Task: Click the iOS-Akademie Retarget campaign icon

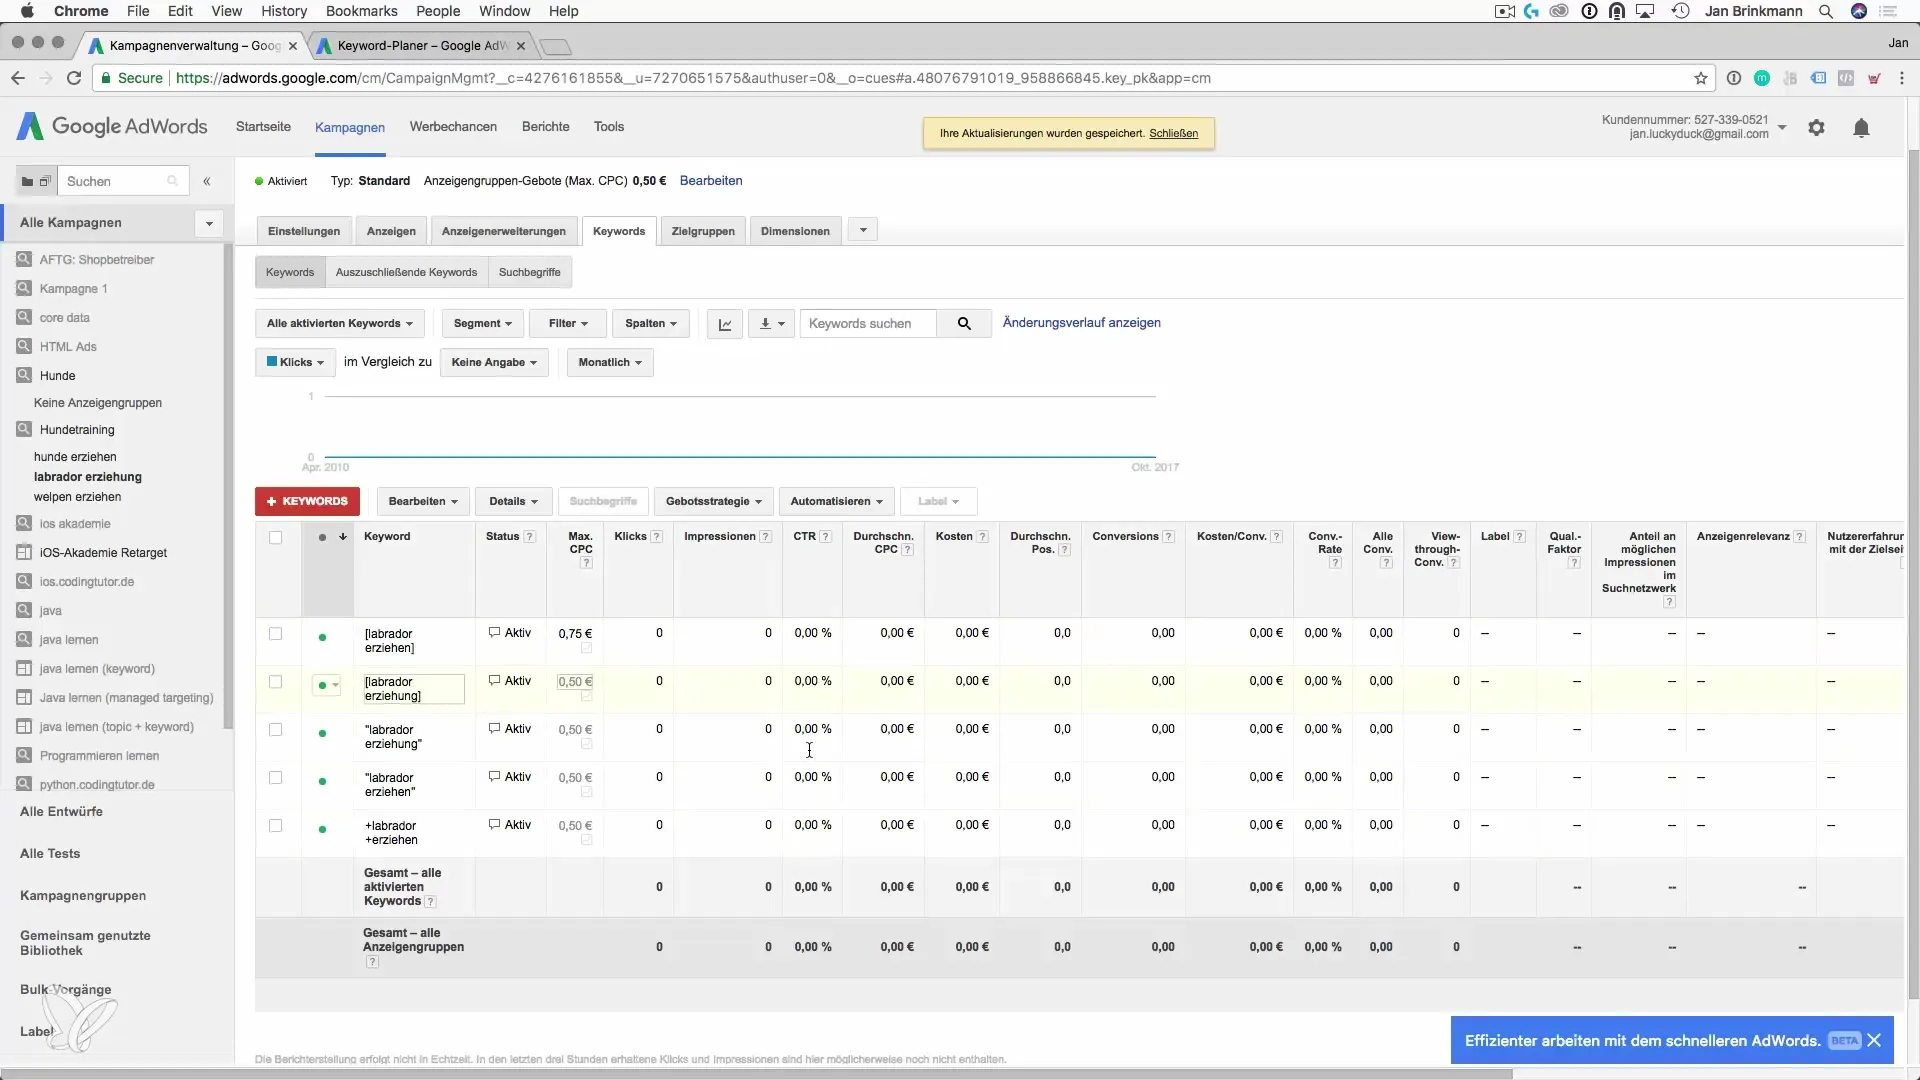Action: point(24,552)
